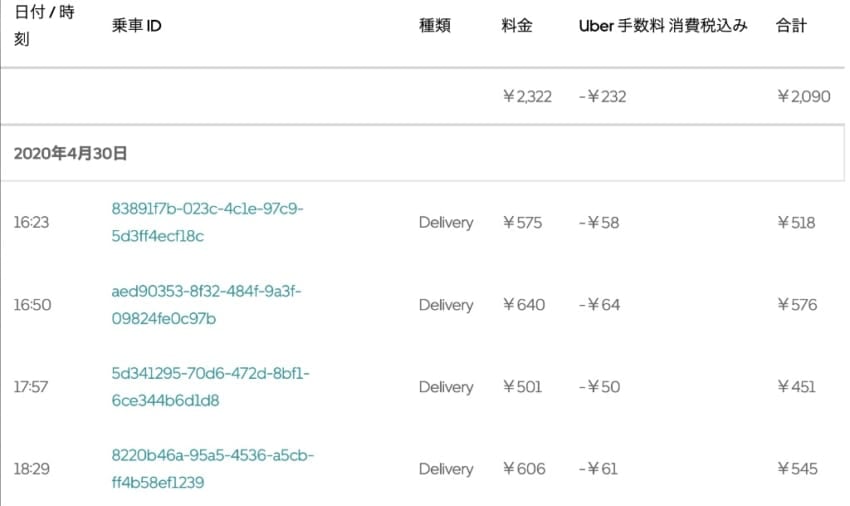Click the ¥2,322 total fare amount
This screenshot has width=850, height=506.
pyautogui.click(x=527, y=97)
